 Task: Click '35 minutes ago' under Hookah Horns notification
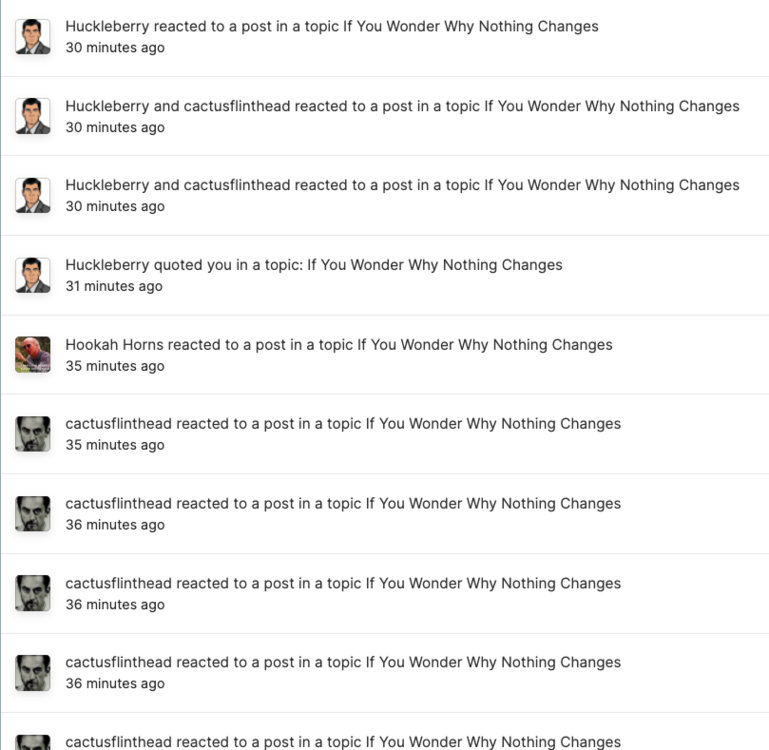pyautogui.click(x=114, y=366)
